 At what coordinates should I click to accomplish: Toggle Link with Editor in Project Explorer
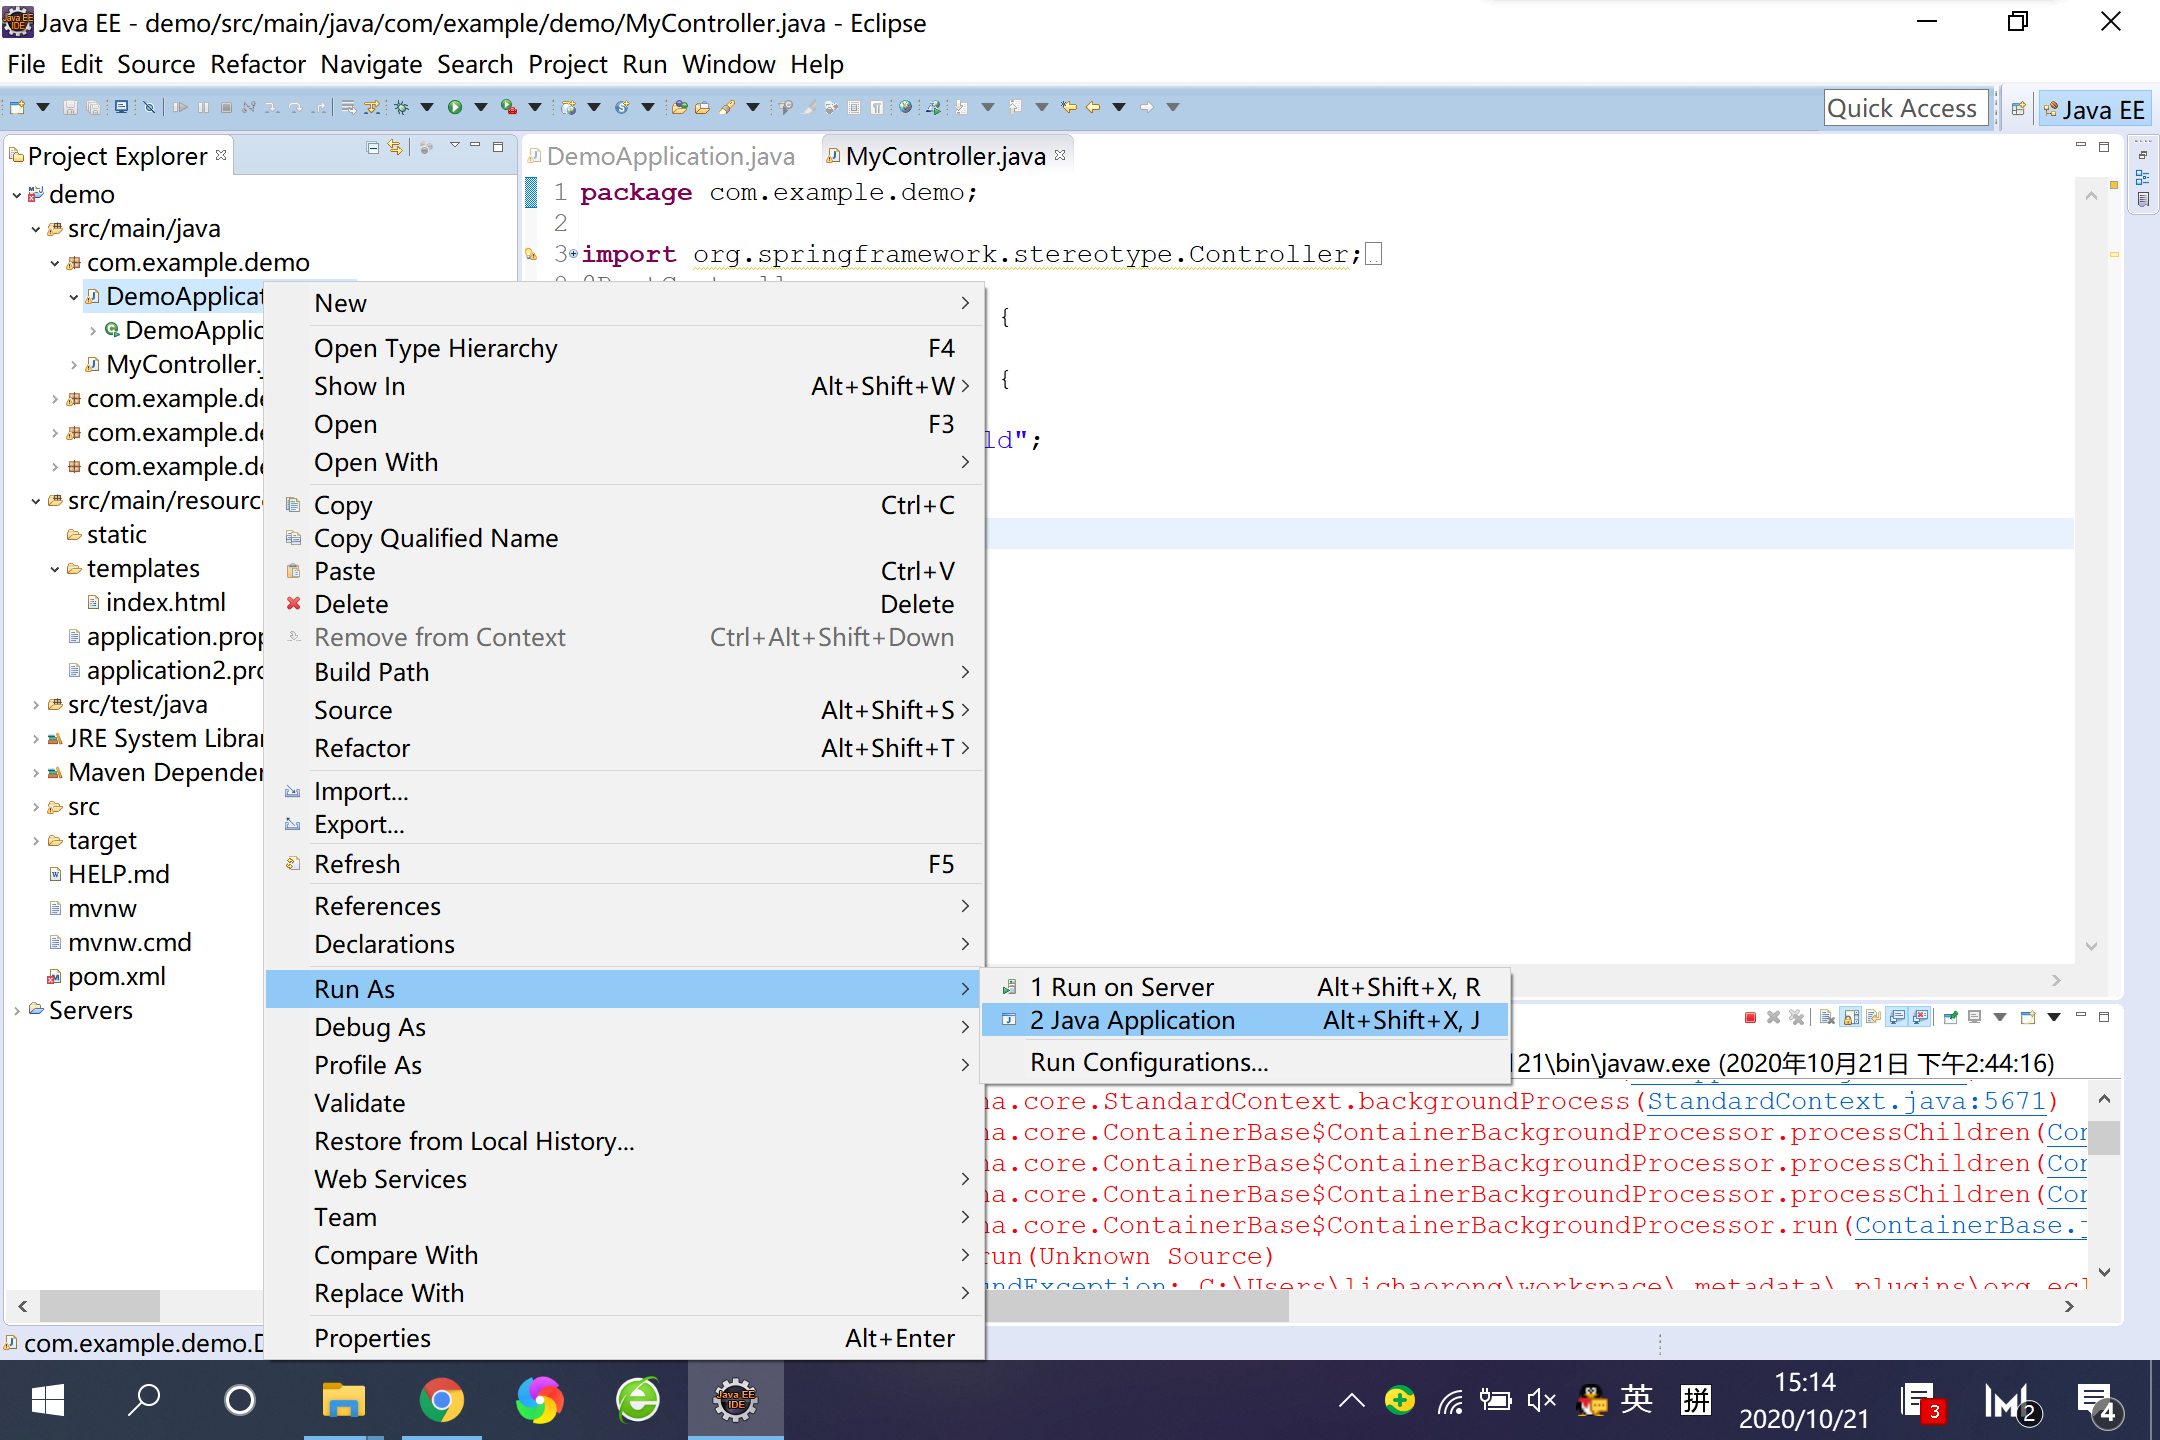[396, 148]
